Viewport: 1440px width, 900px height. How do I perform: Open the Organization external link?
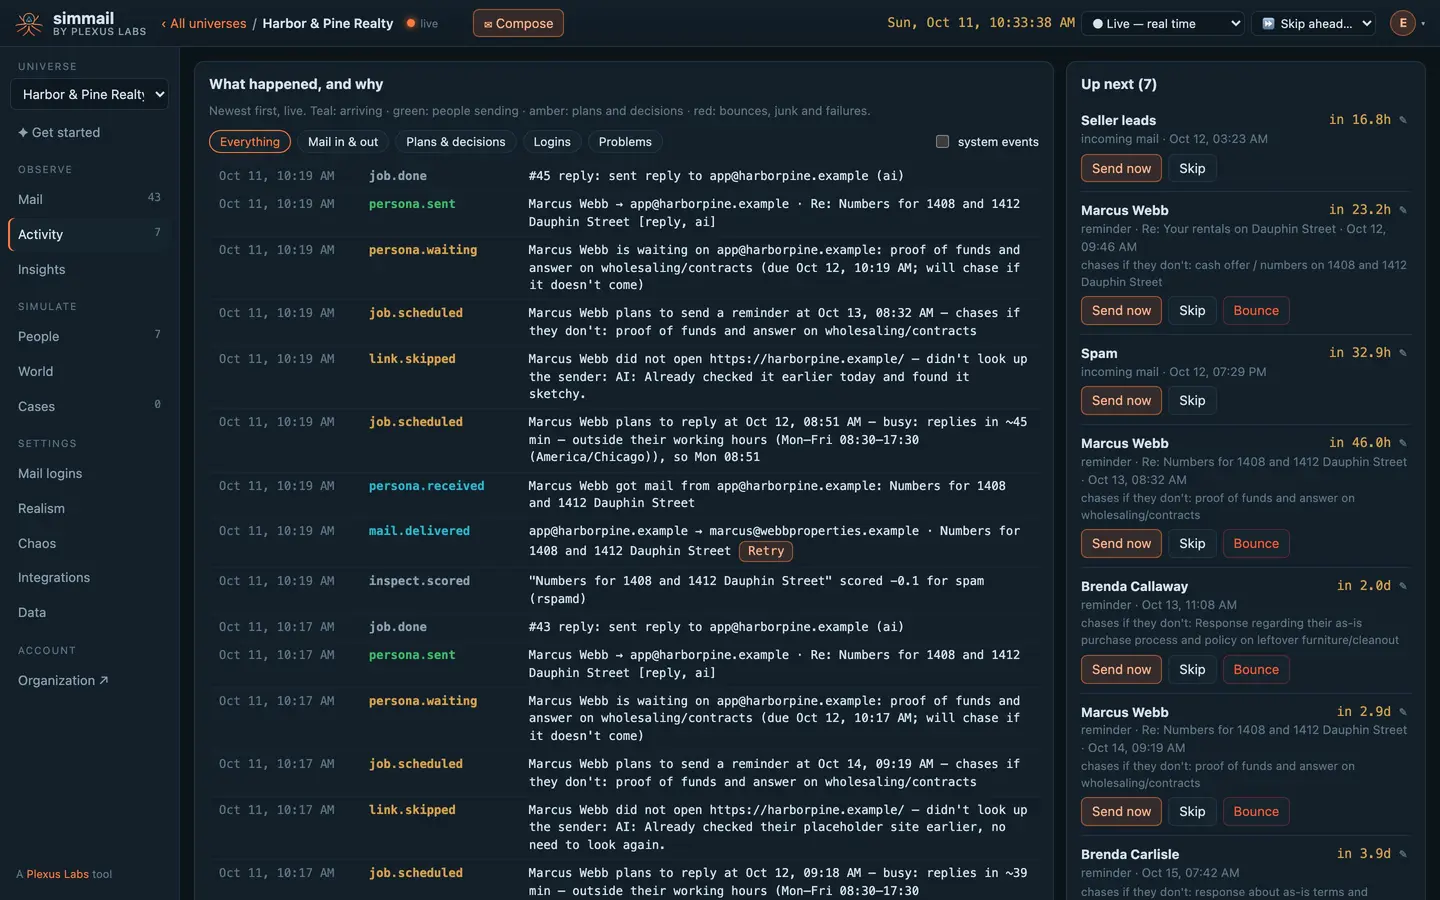pyautogui.click(x=89, y=680)
